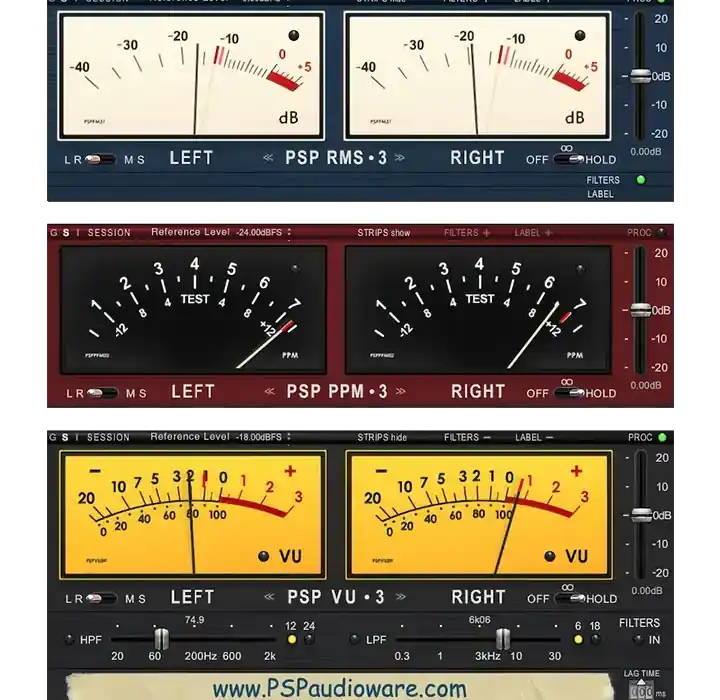Collapse LABEL − in VU header
720x700 pixels.
(534, 437)
